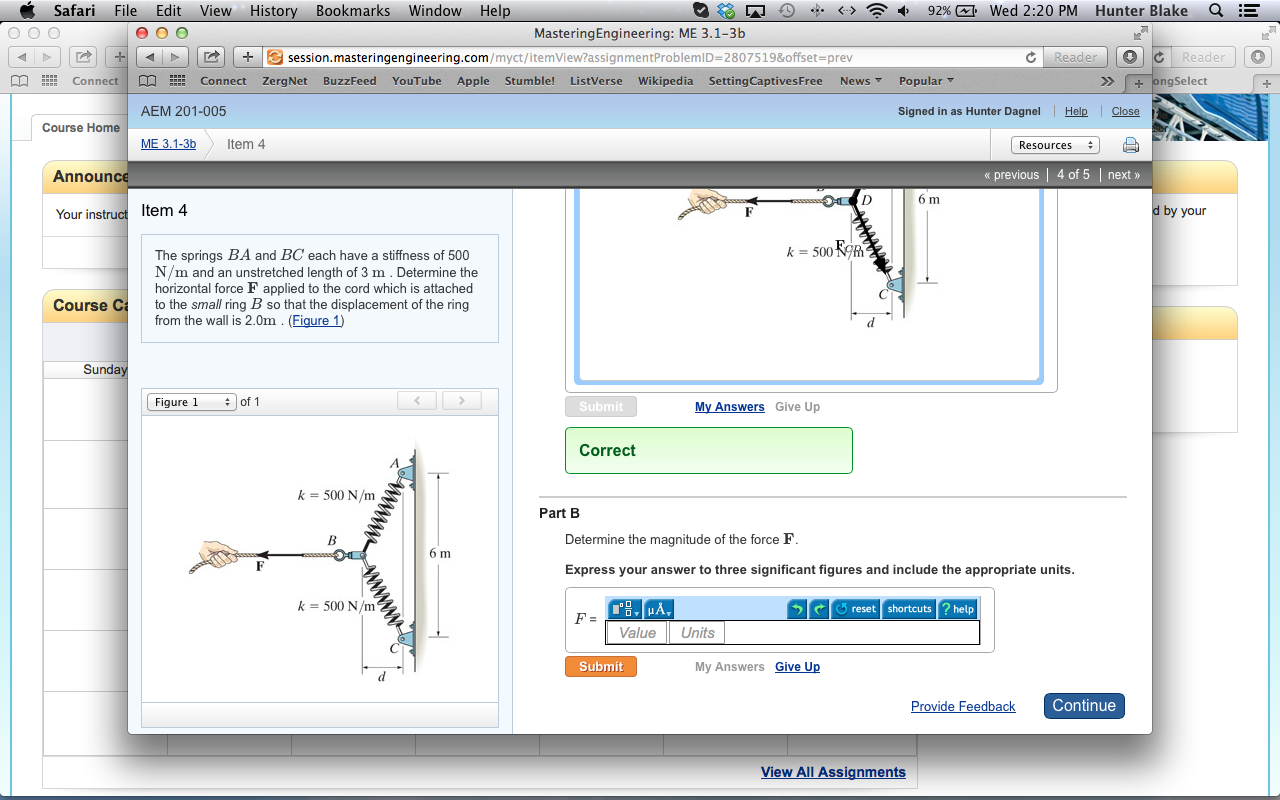Show the Reading List book icon
Viewport: 1280px width, 800px height.
(x=148, y=81)
